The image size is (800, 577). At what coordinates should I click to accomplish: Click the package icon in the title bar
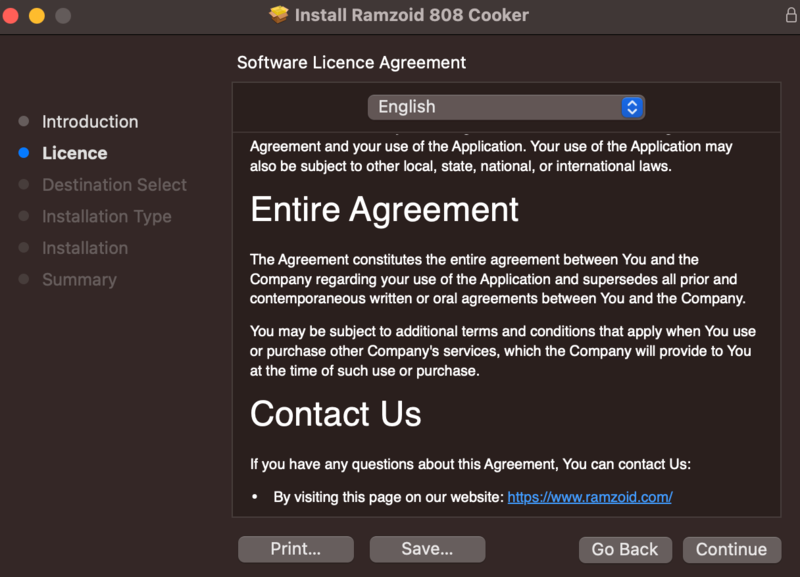[x=279, y=15]
